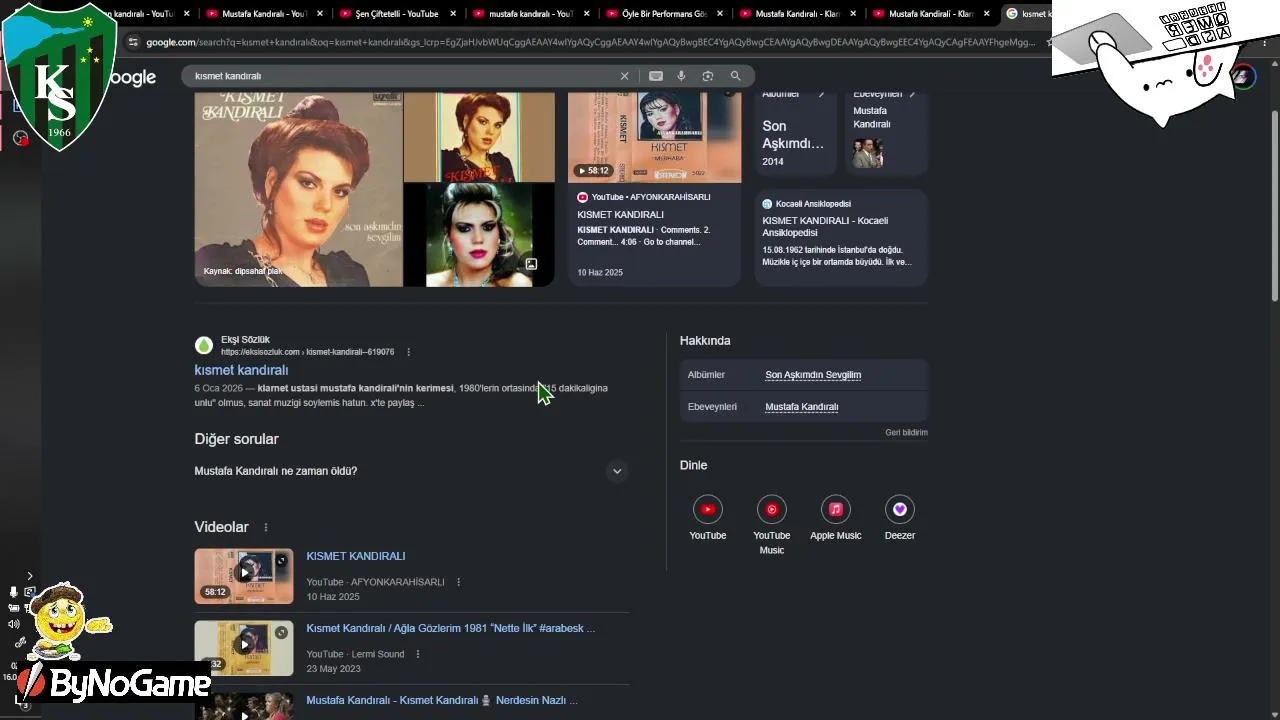Image resolution: width=1280 pixels, height=720 pixels.
Task: Open more options for the Ekşi Sözlük result
Action: pyautogui.click(x=409, y=352)
